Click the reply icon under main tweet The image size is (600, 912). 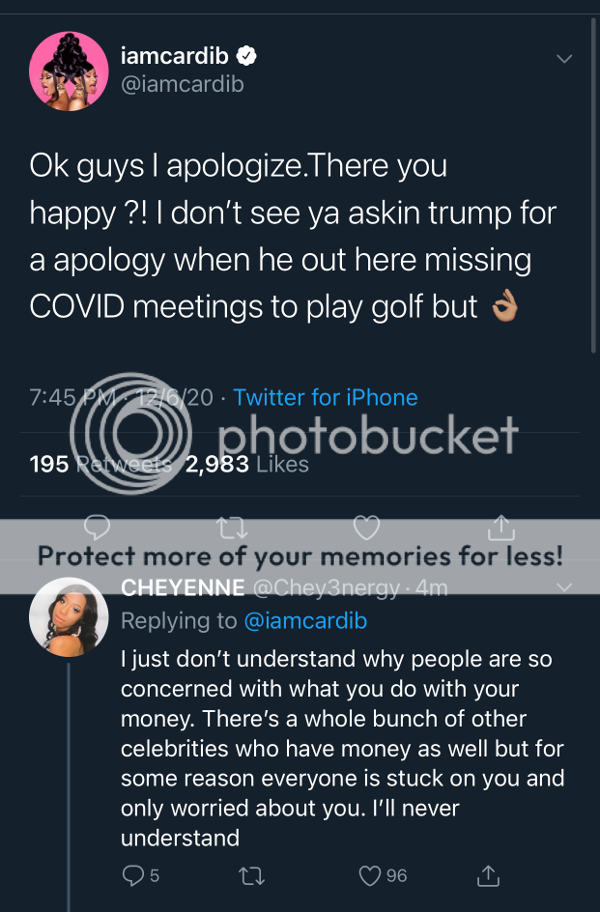(x=97, y=526)
